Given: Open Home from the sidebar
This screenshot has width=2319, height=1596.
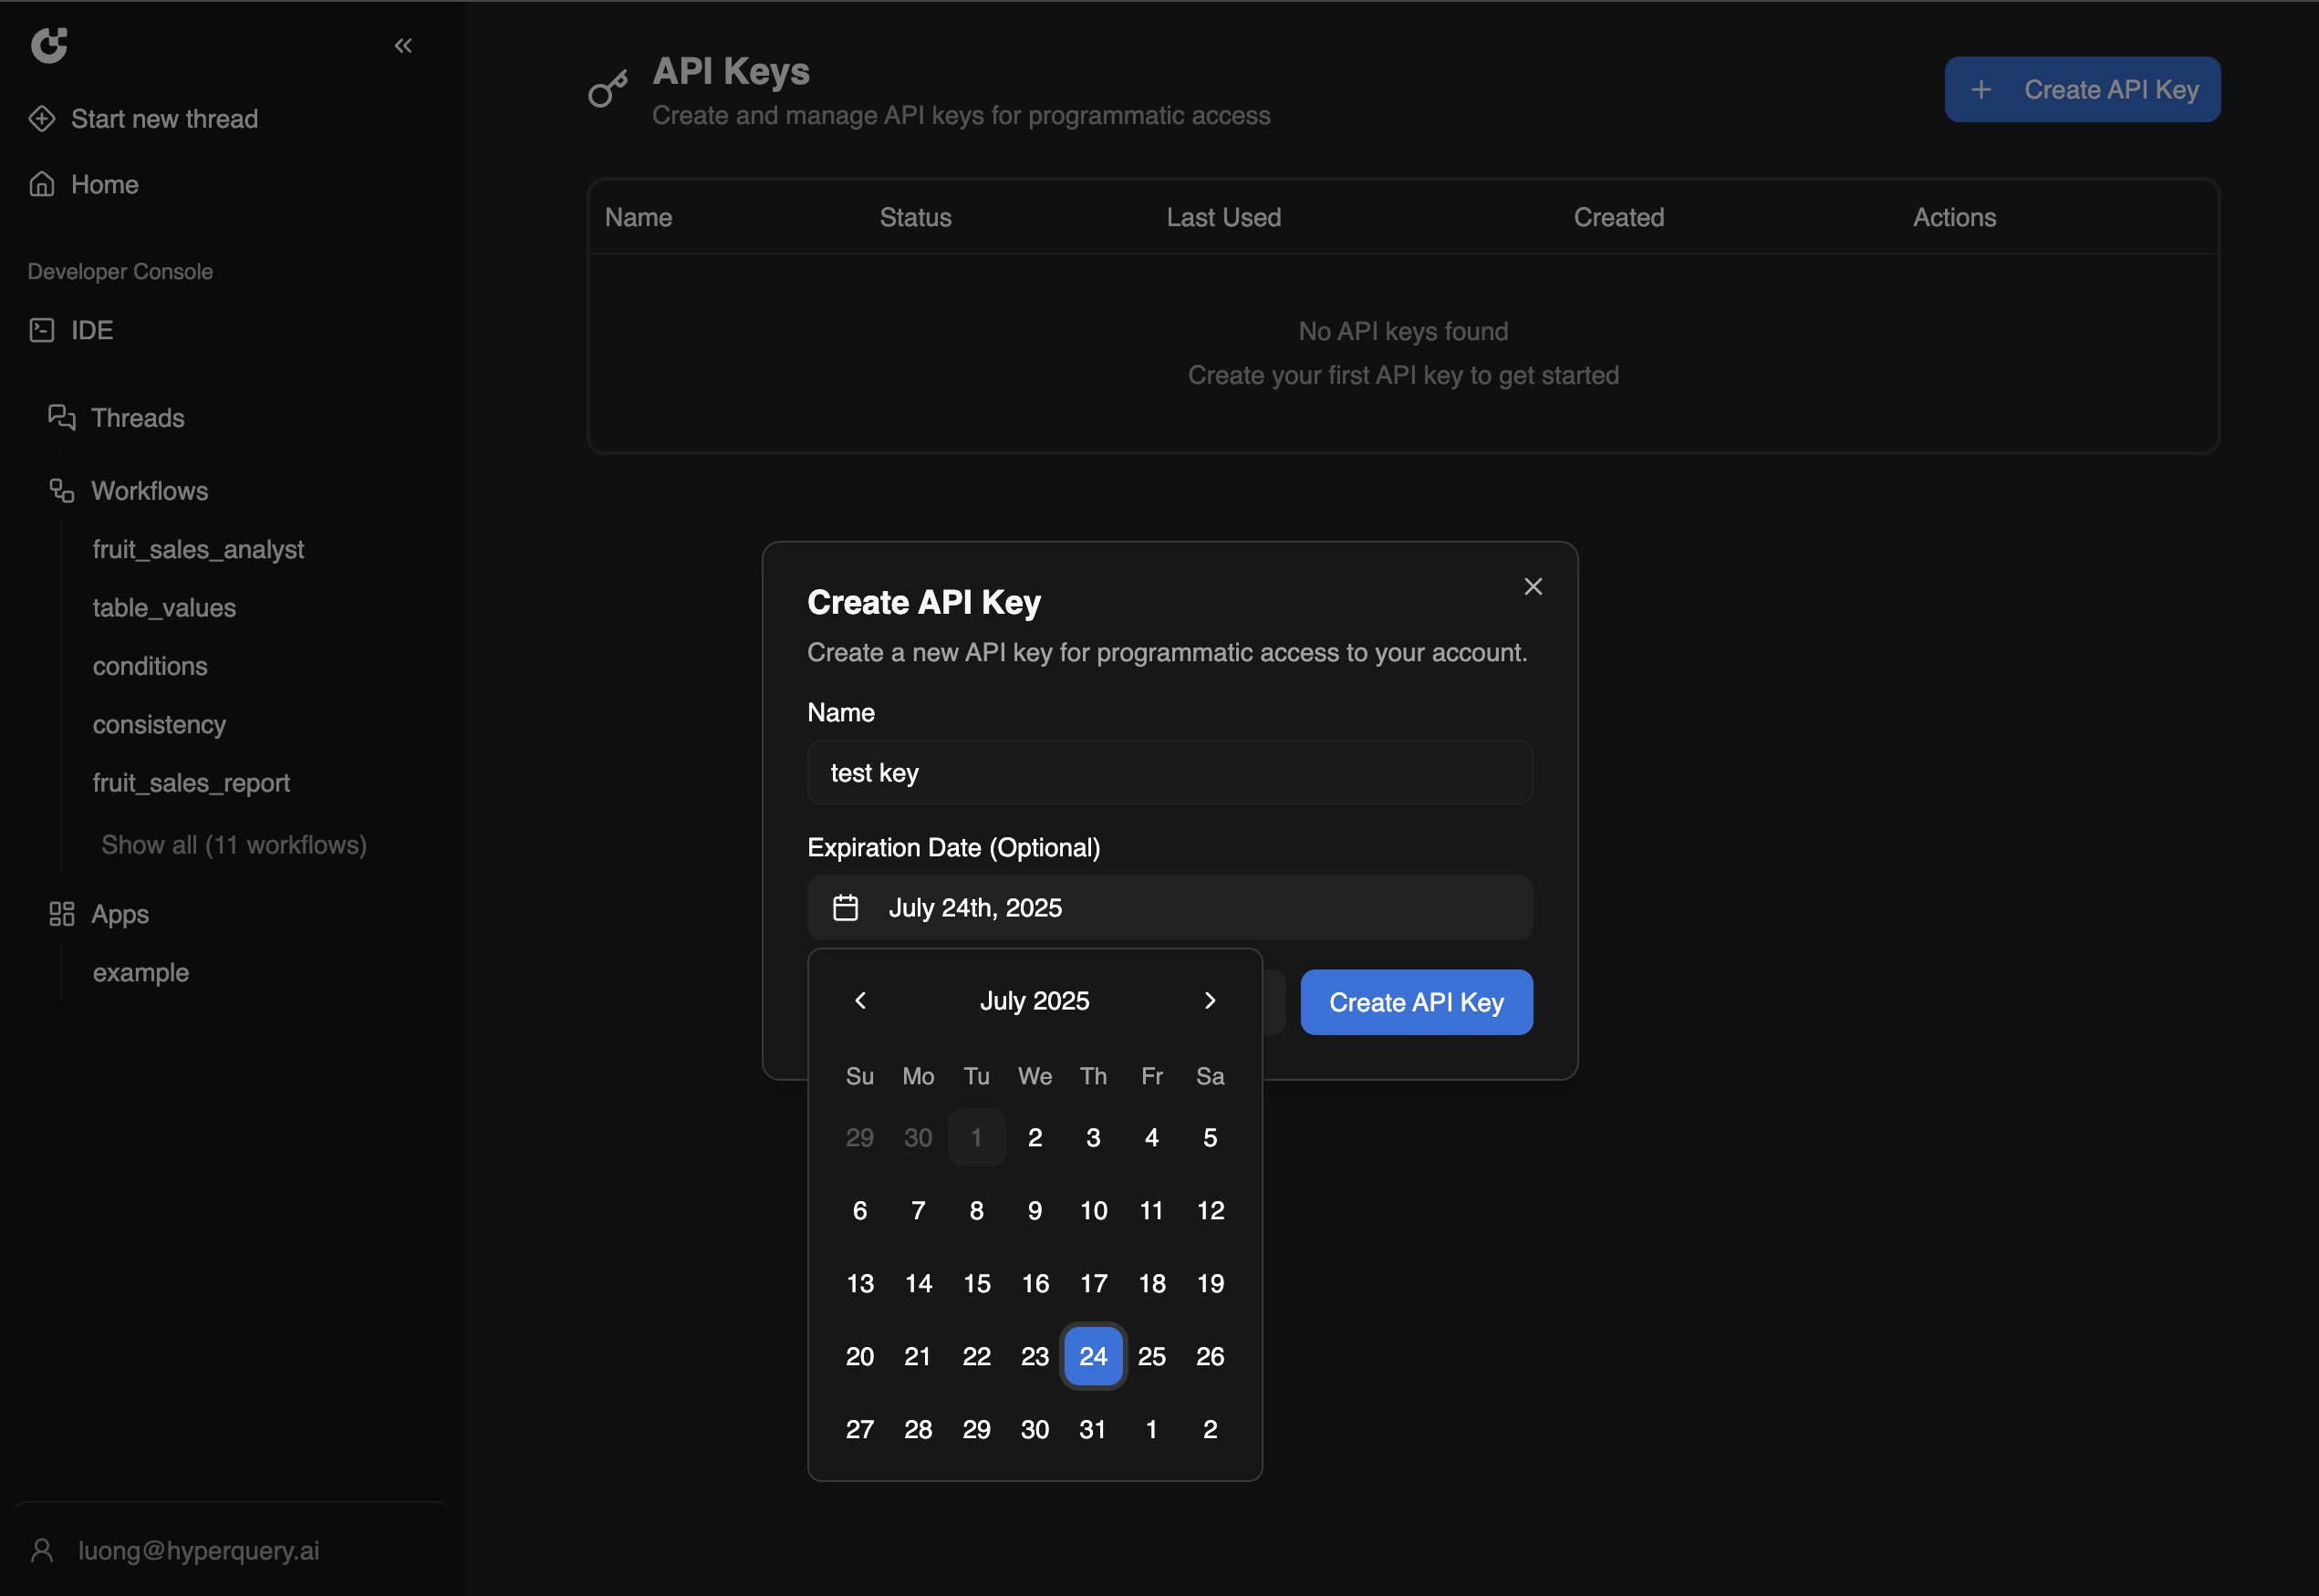Looking at the screenshot, I should coord(104,184).
